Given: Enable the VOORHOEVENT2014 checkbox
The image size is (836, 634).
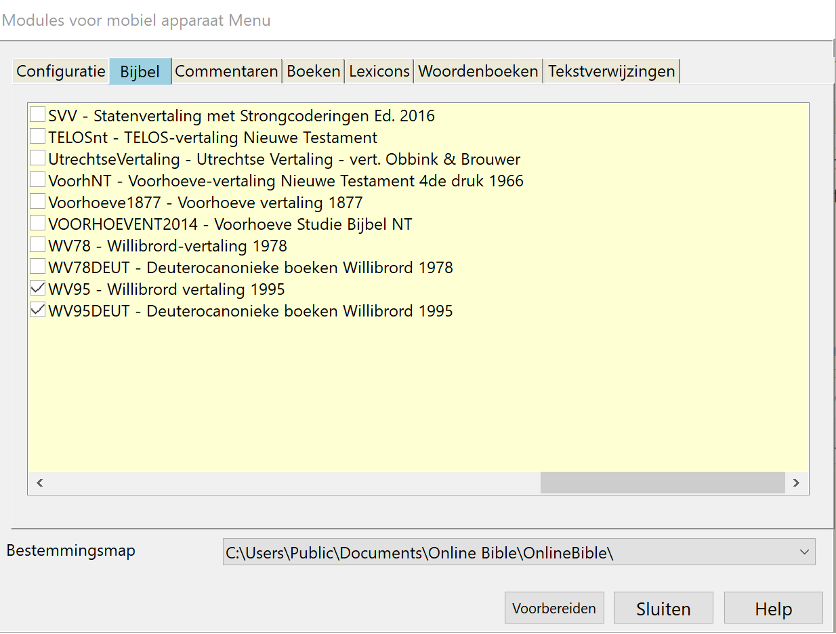Looking at the screenshot, I should click(38, 223).
